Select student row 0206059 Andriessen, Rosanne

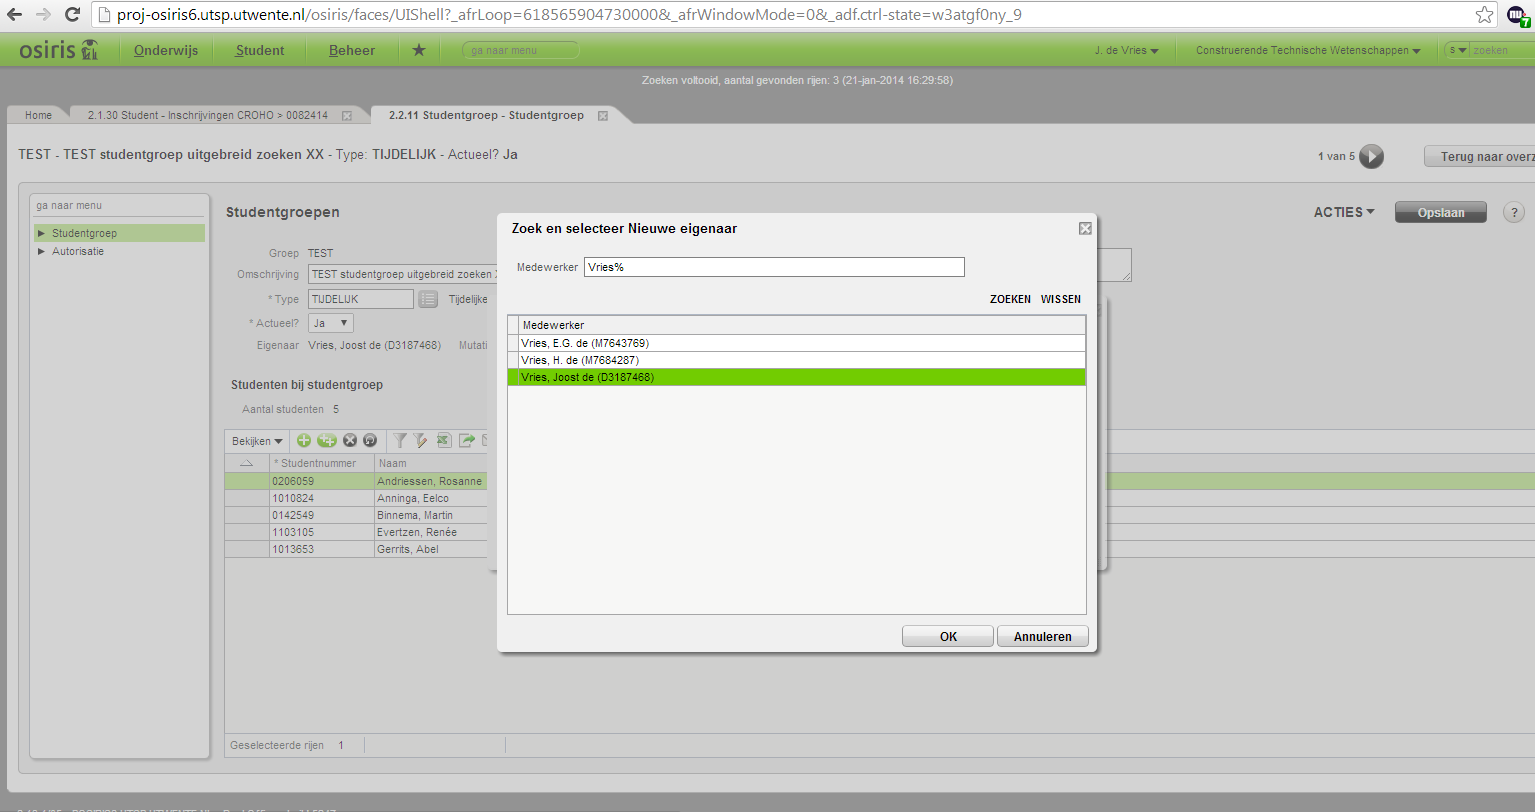coord(356,481)
